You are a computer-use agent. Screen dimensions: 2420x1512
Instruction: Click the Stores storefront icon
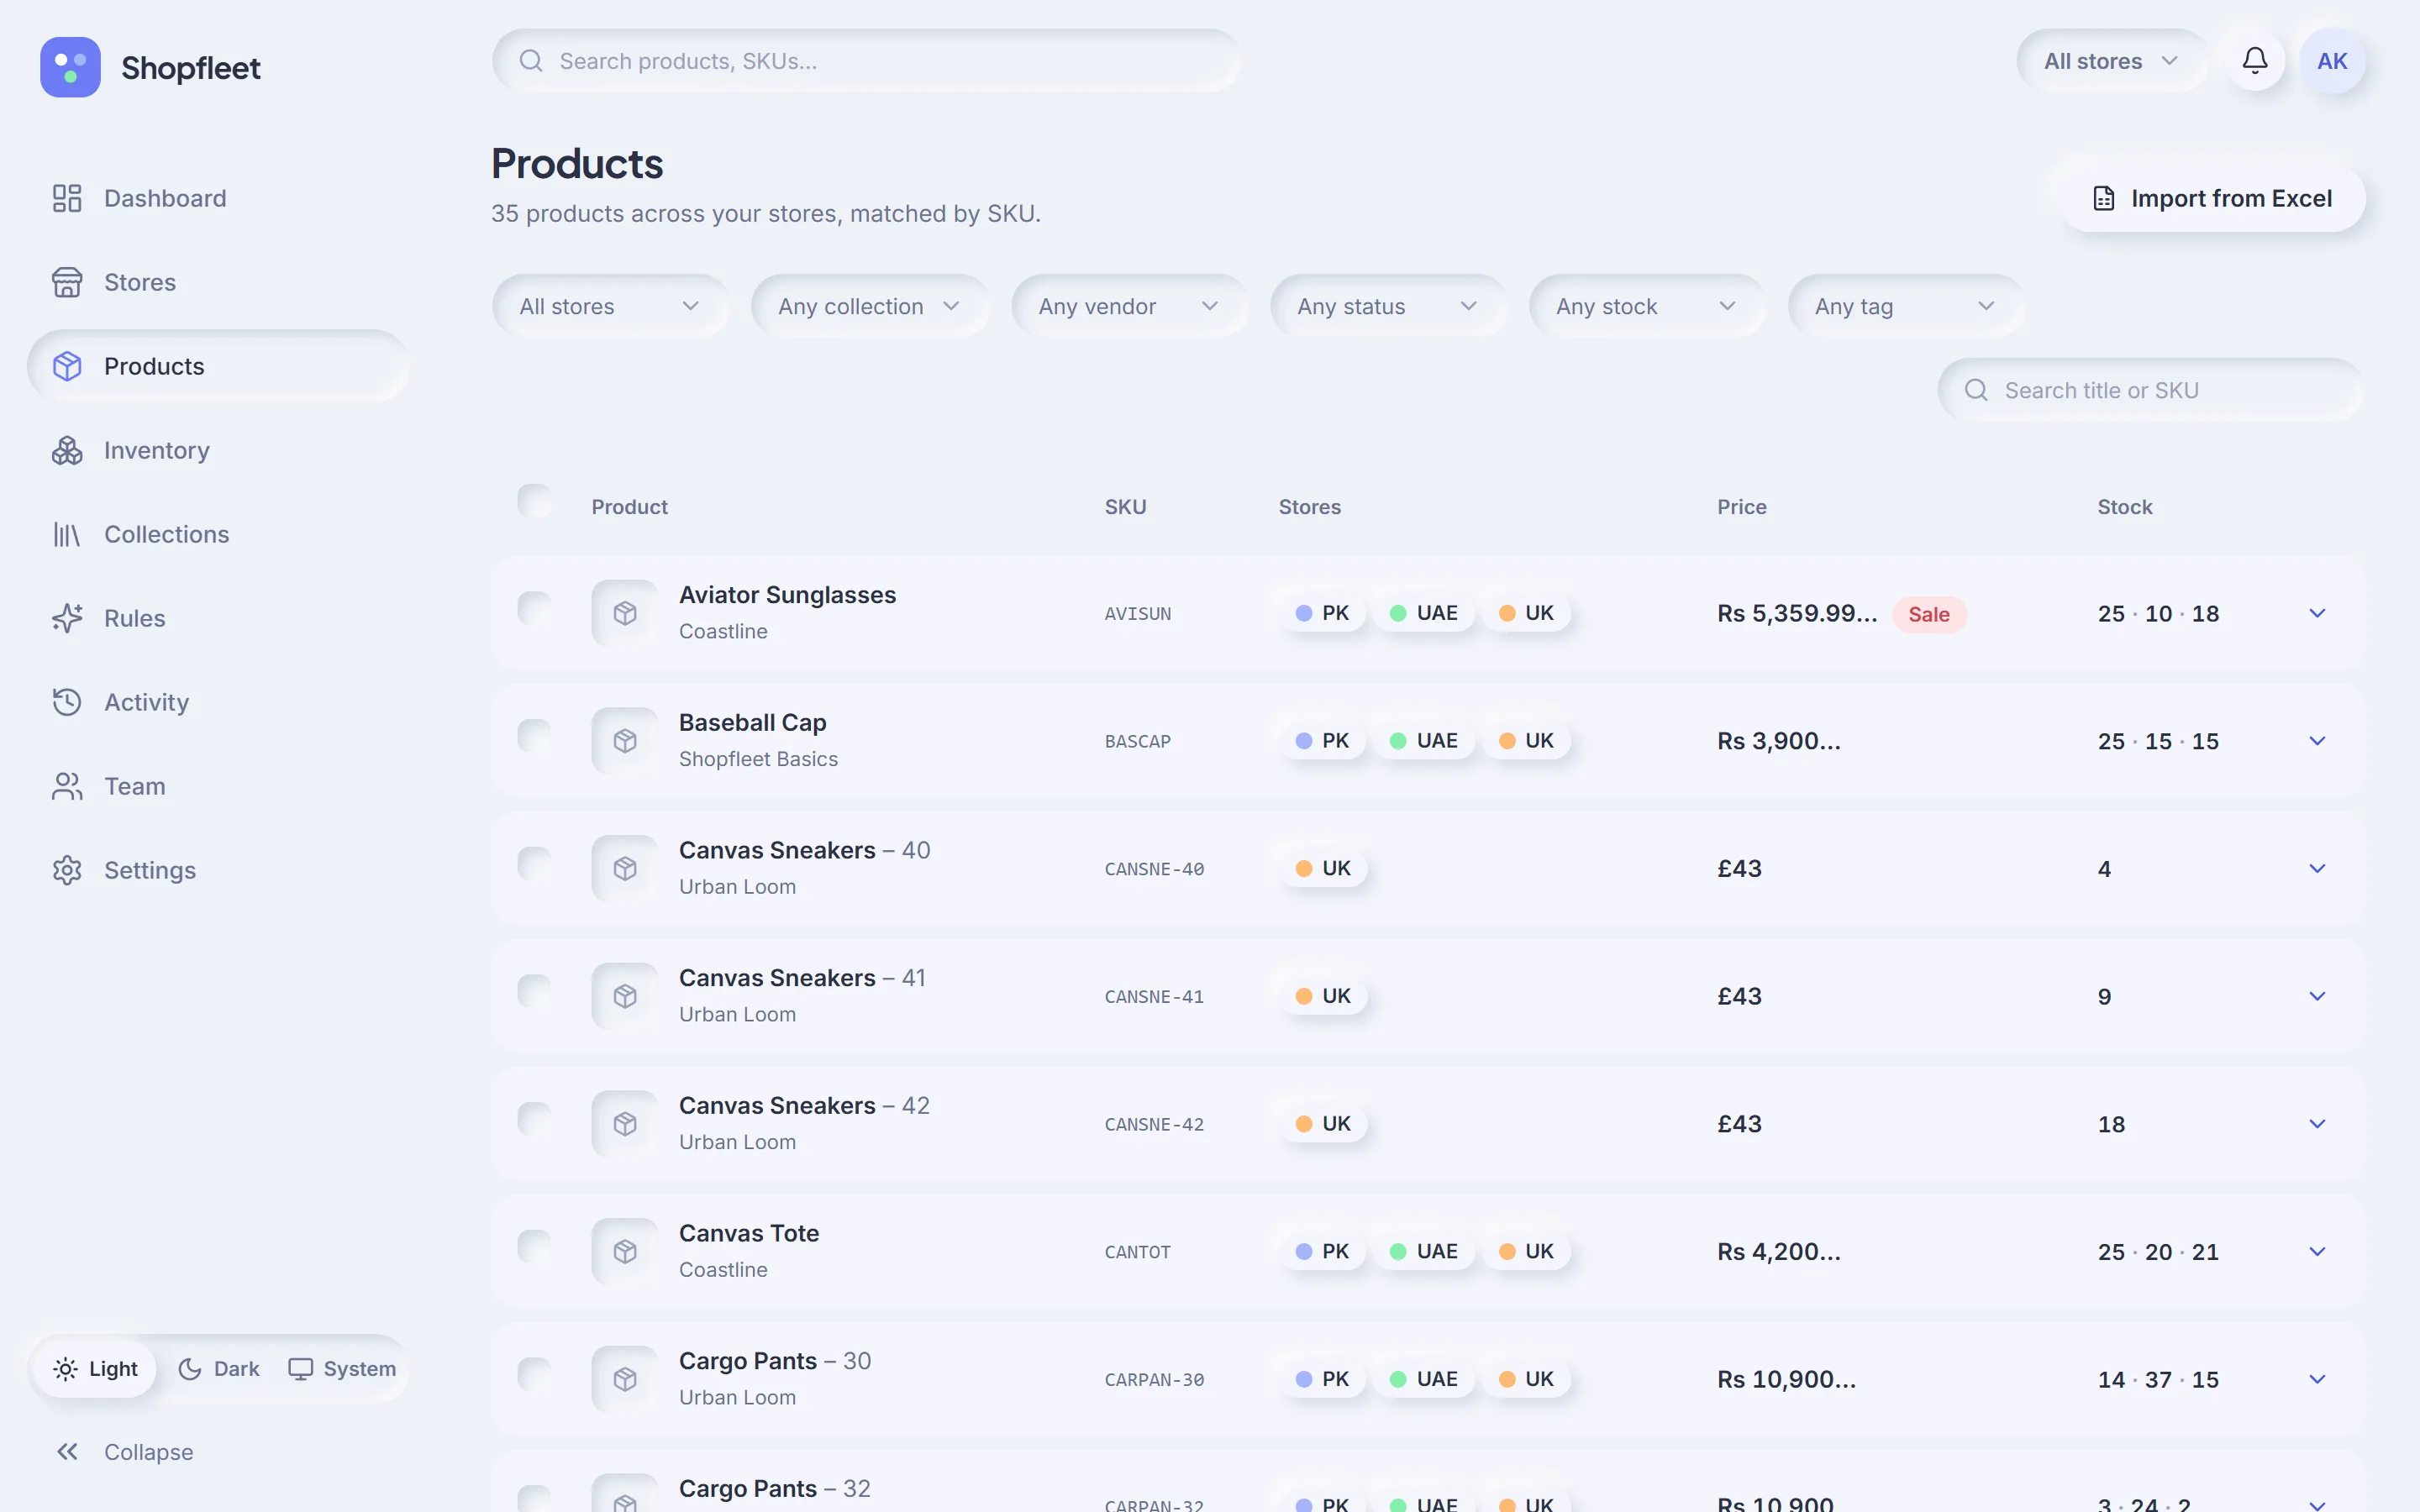[x=67, y=282]
